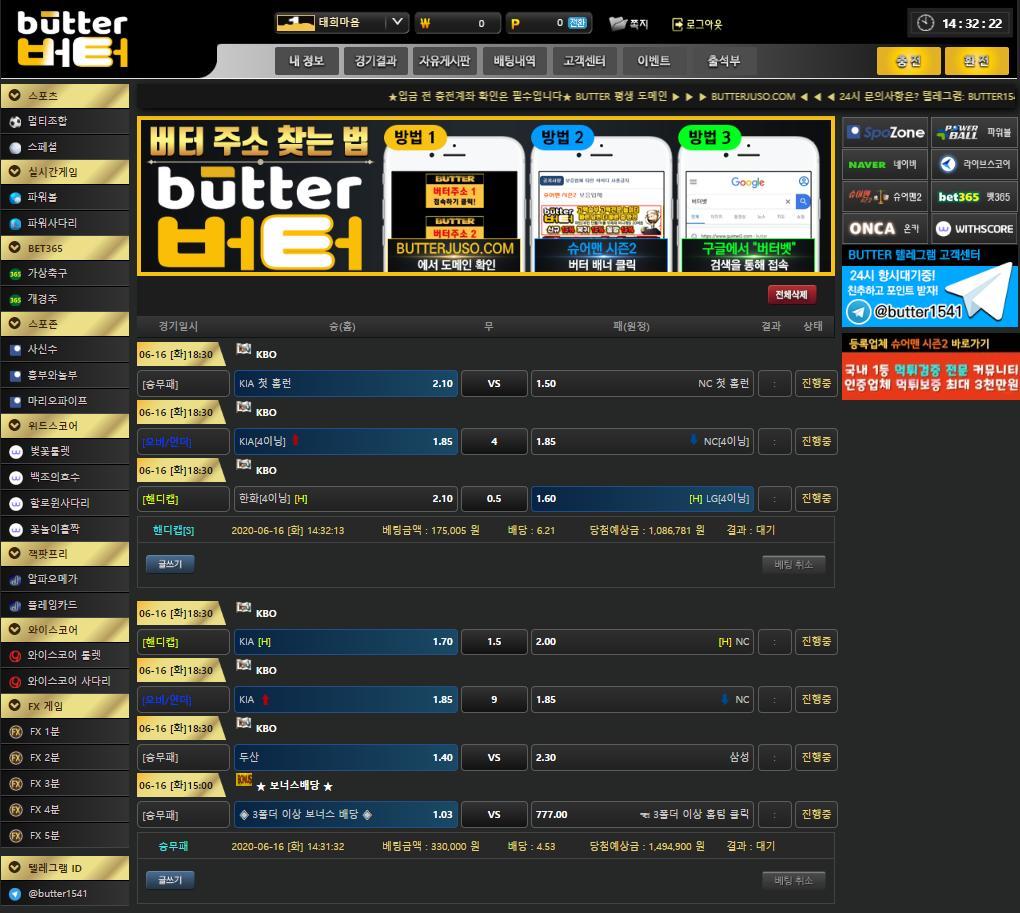Open the 태희마음 user dropdown
Image resolution: width=1020 pixels, height=913 pixels.
click(397, 22)
